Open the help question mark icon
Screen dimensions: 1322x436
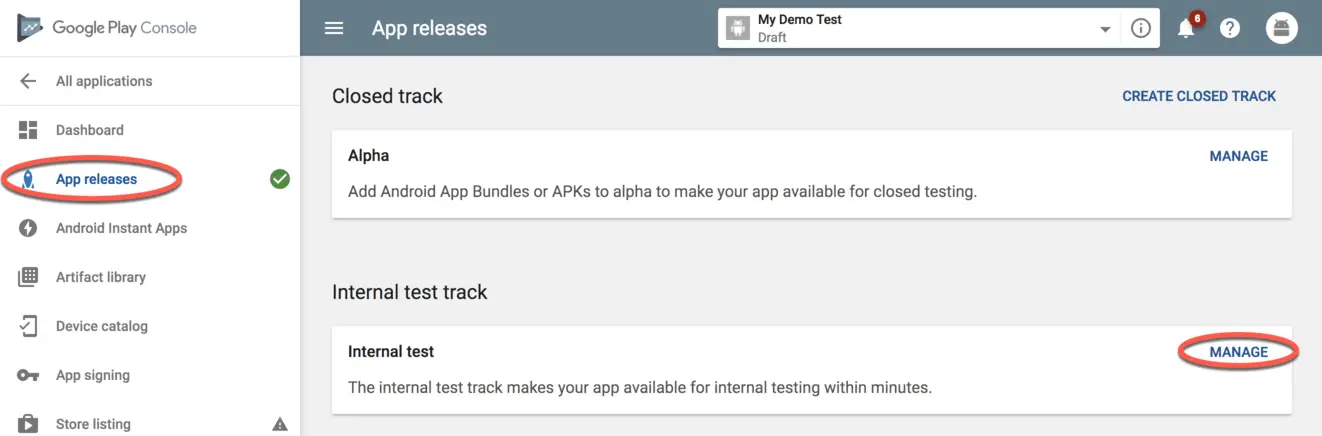1230,28
